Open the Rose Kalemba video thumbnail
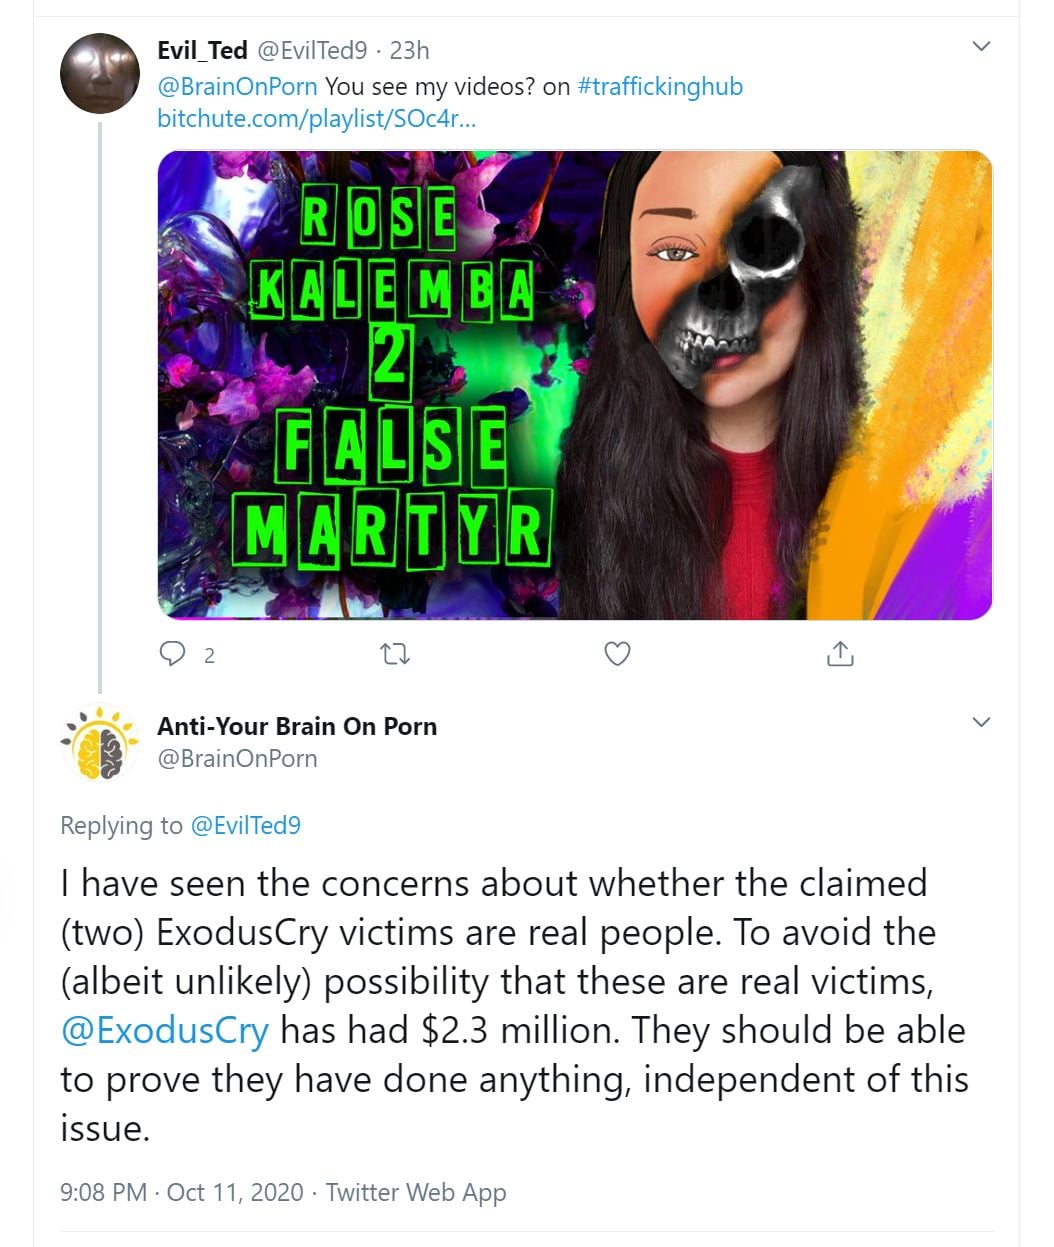The height and width of the screenshot is (1247, 1054). (x=575, y=385)
